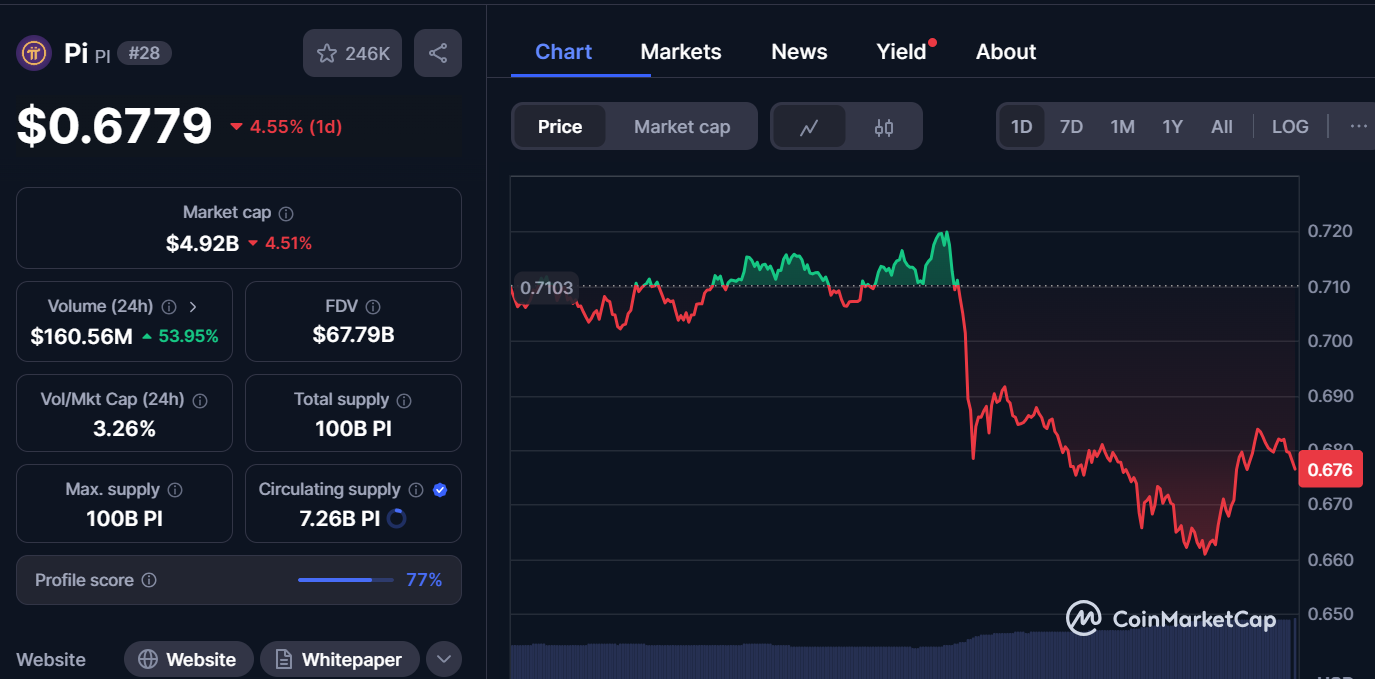Select the 1D time range

click(1022, 127)
